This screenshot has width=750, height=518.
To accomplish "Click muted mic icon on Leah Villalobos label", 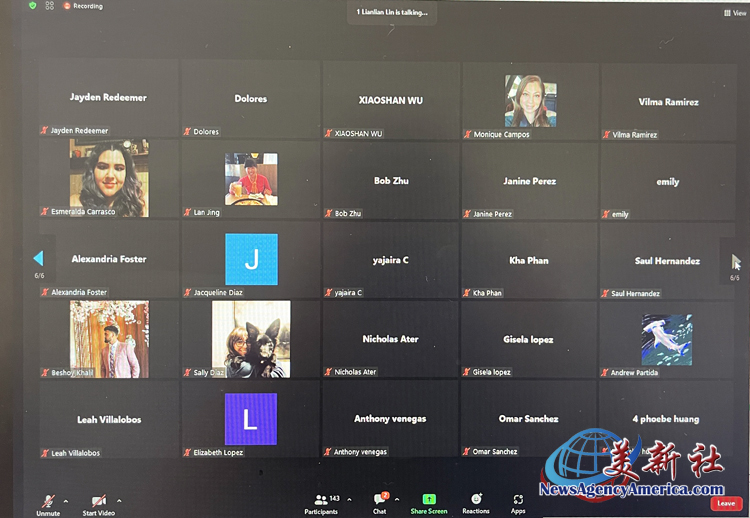I will 45,453.
